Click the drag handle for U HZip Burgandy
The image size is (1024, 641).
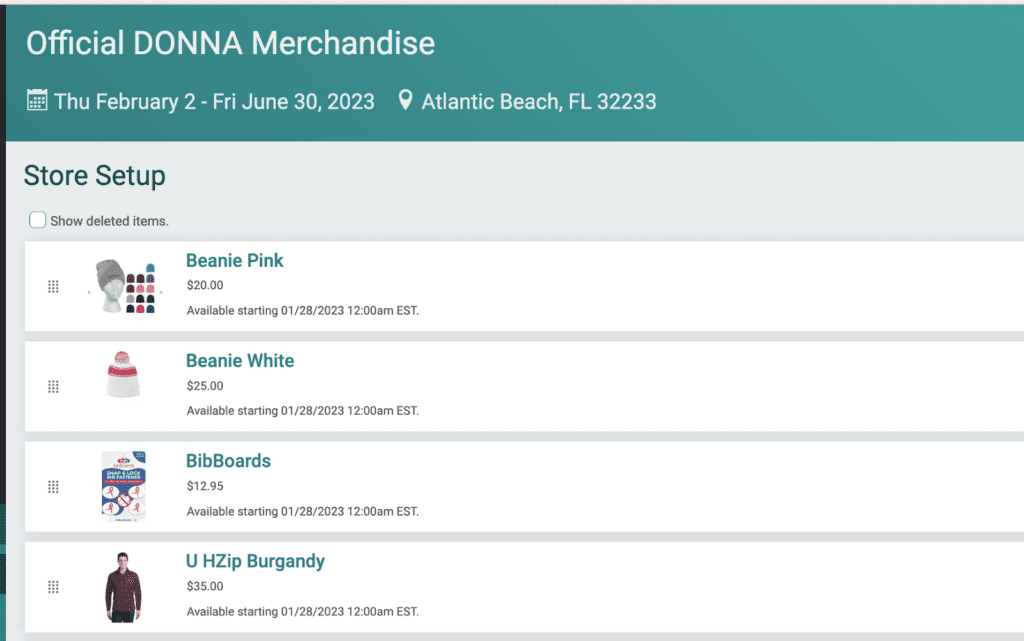click(x=54, y=587)
